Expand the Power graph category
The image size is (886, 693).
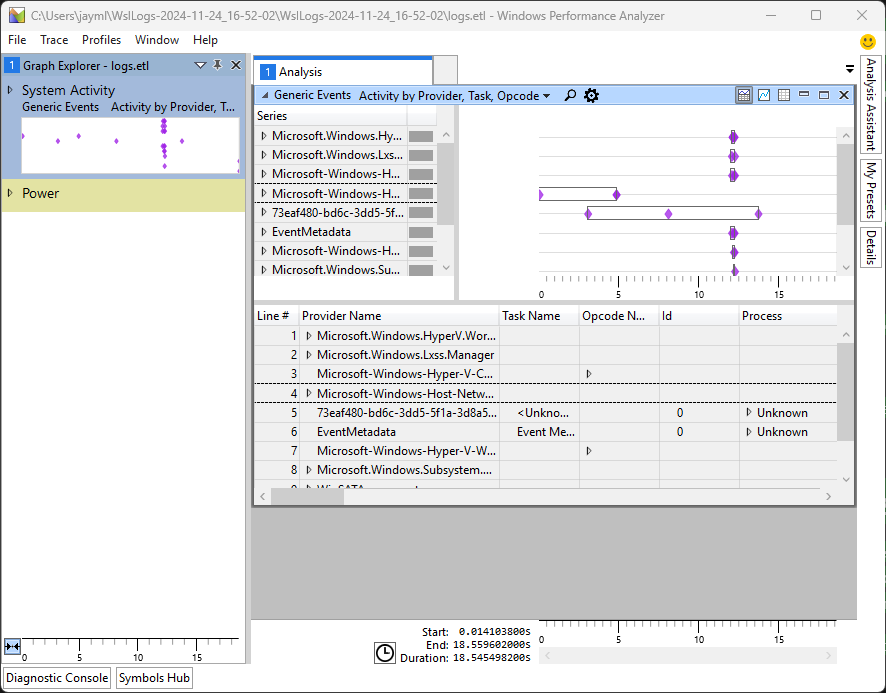(10, 193)
